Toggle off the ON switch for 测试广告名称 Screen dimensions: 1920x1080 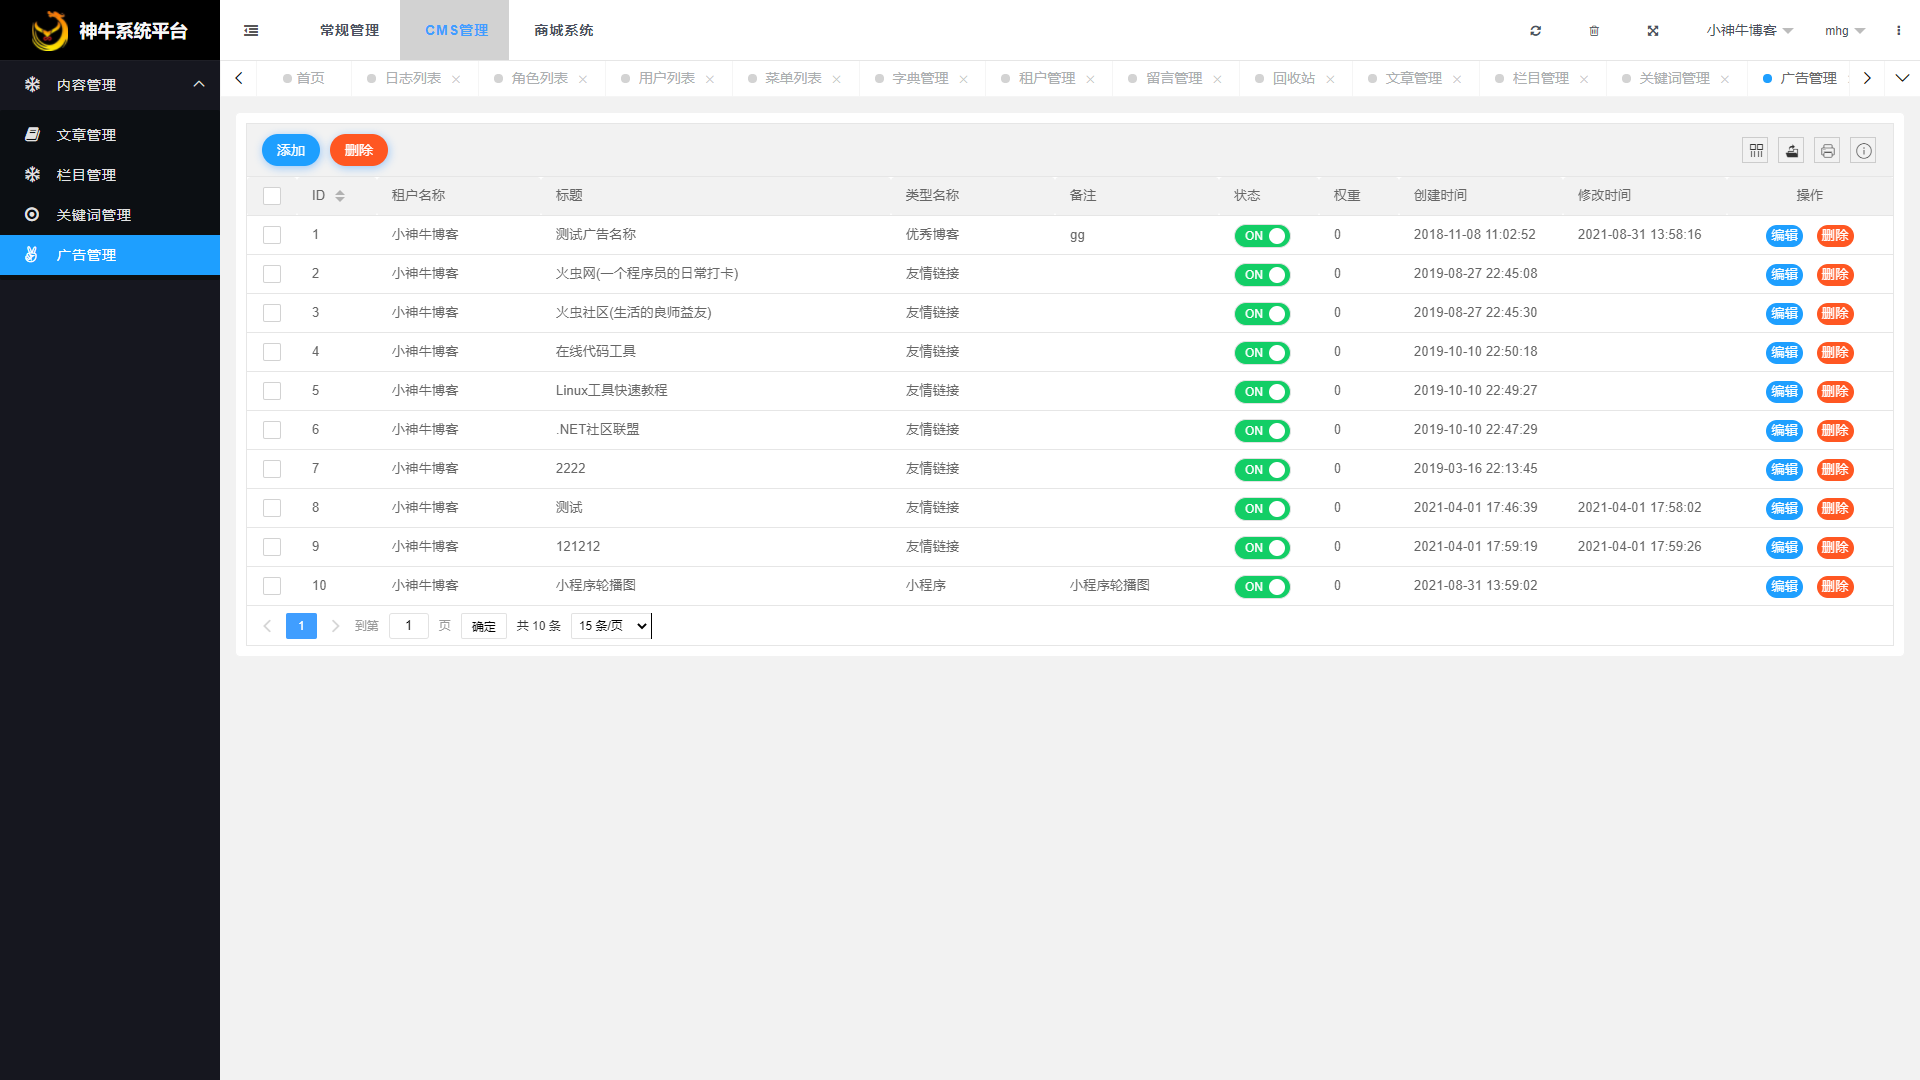(1262, 236)
